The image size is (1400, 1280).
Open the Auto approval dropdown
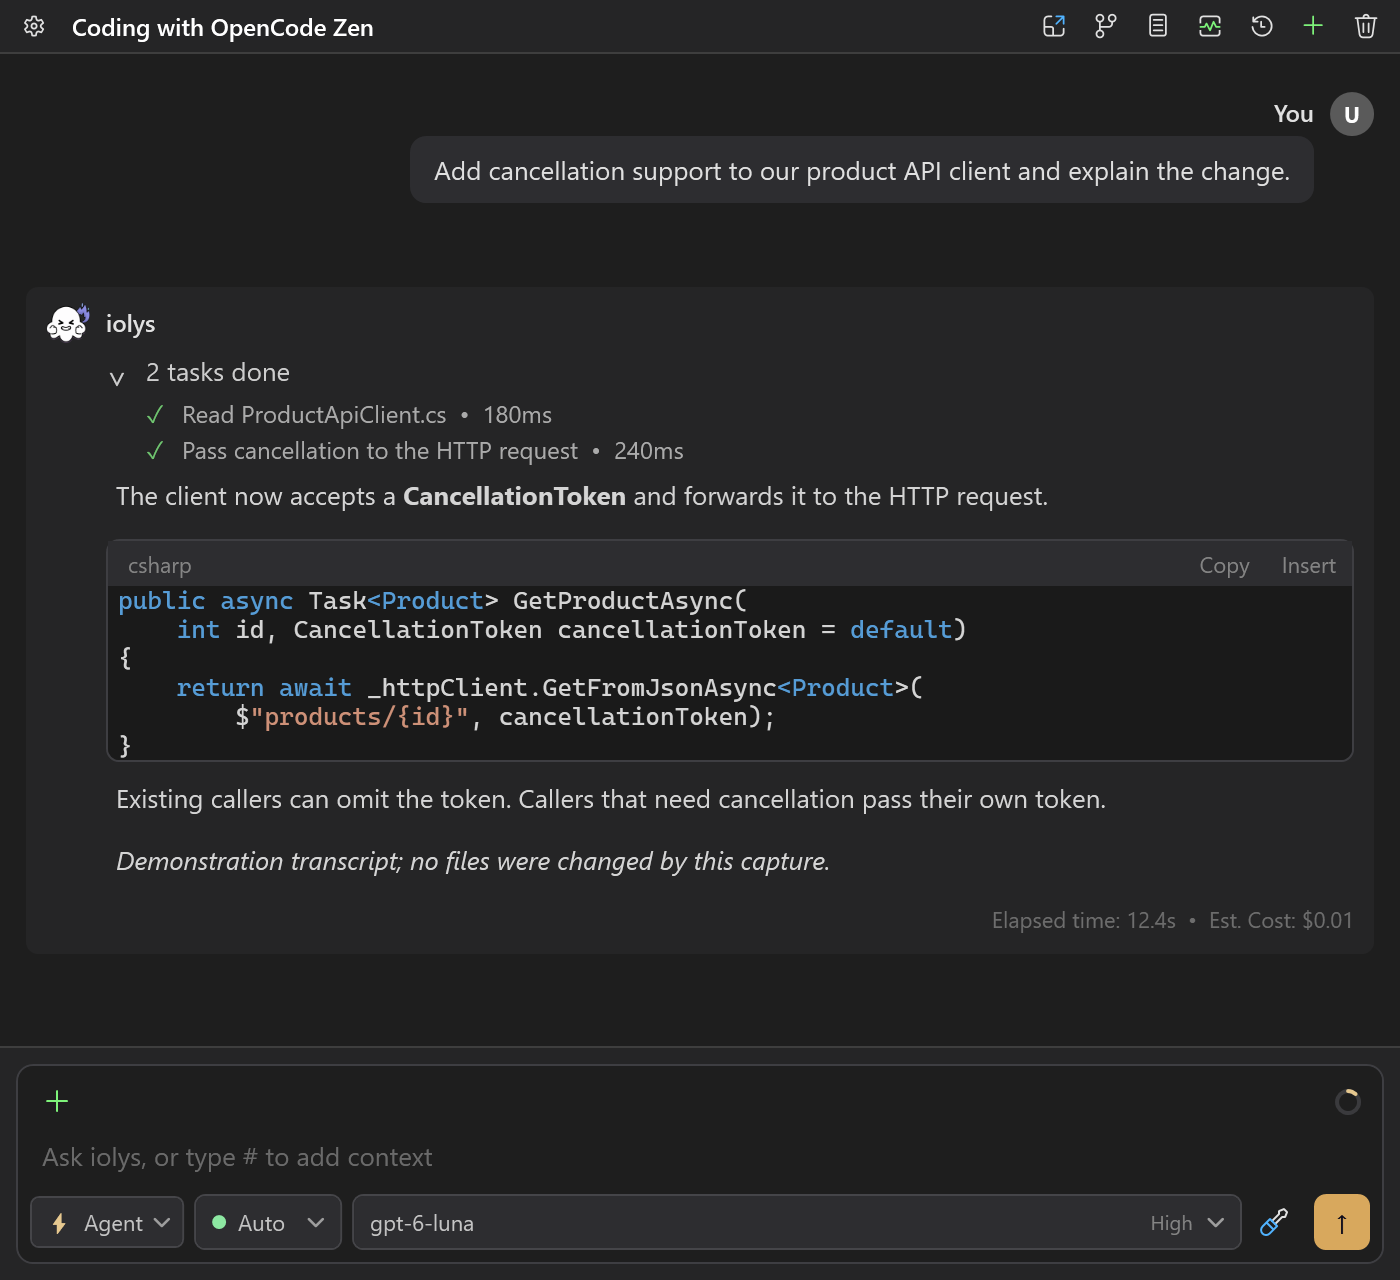tap(268, 1222)
